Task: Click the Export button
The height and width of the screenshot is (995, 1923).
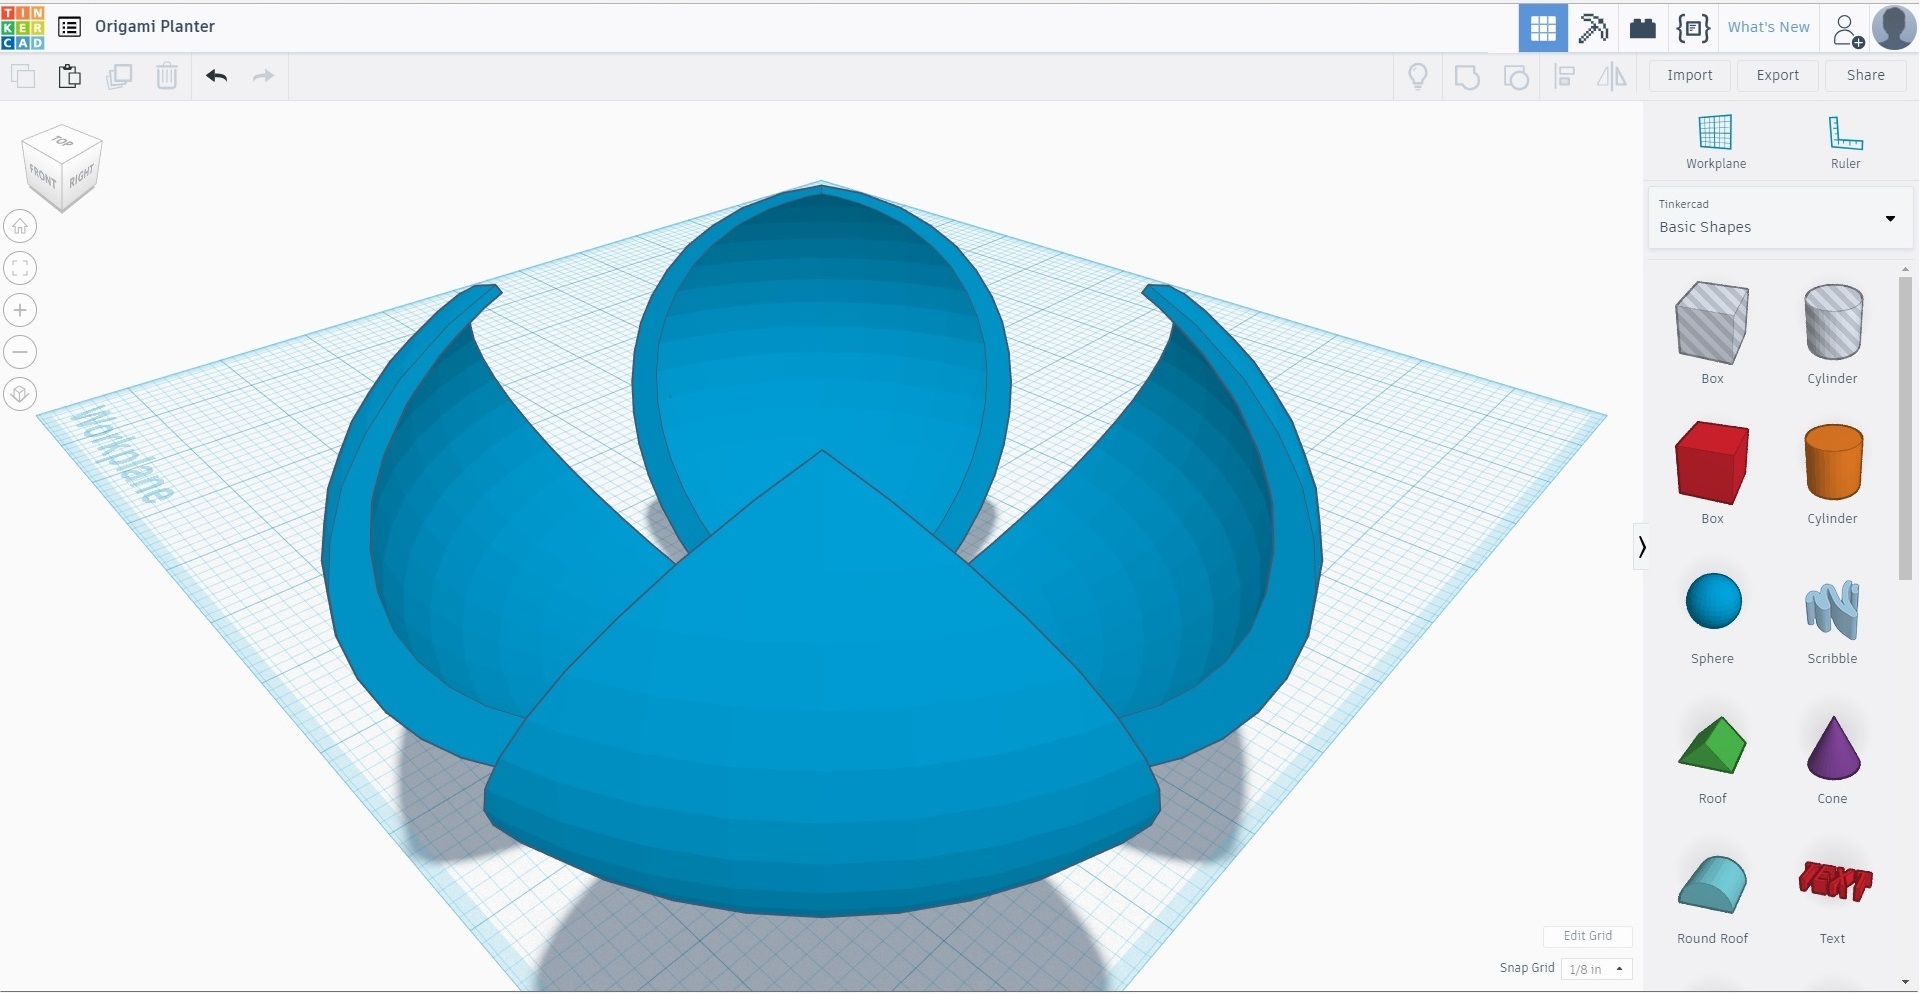Action: [x=1778, y=76]
